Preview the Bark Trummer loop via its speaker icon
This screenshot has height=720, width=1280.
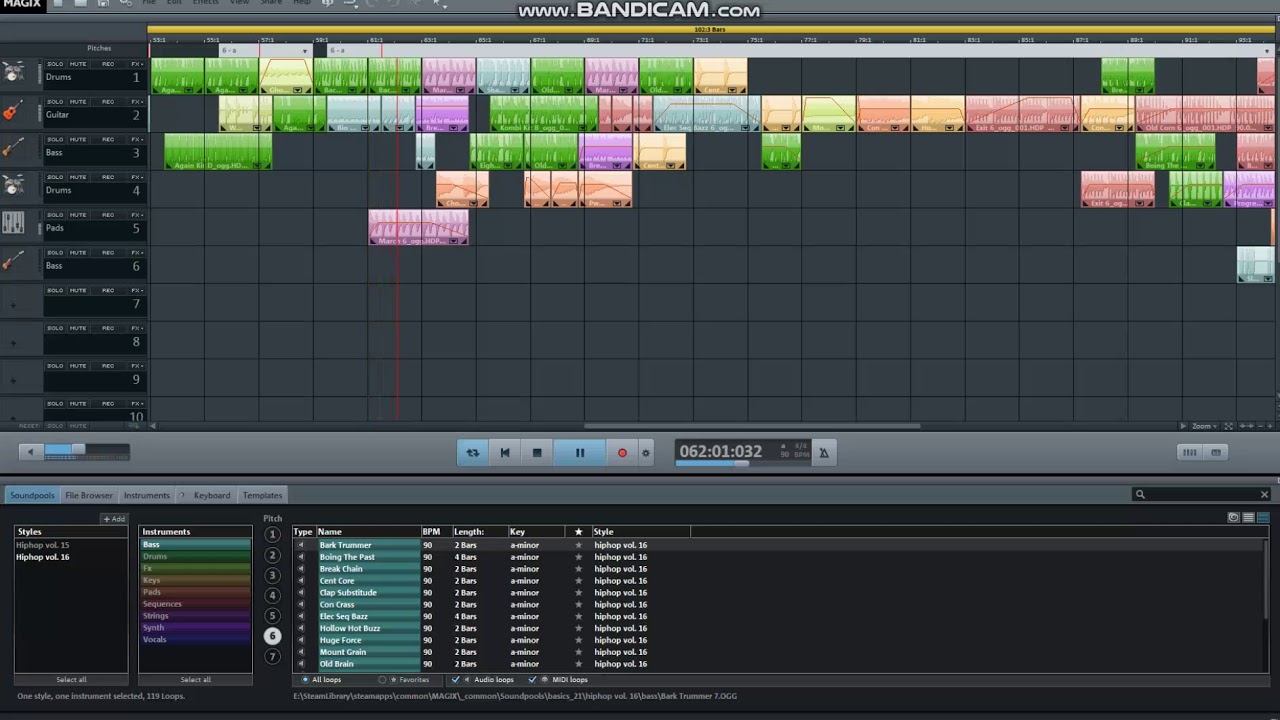click(301, 545)
